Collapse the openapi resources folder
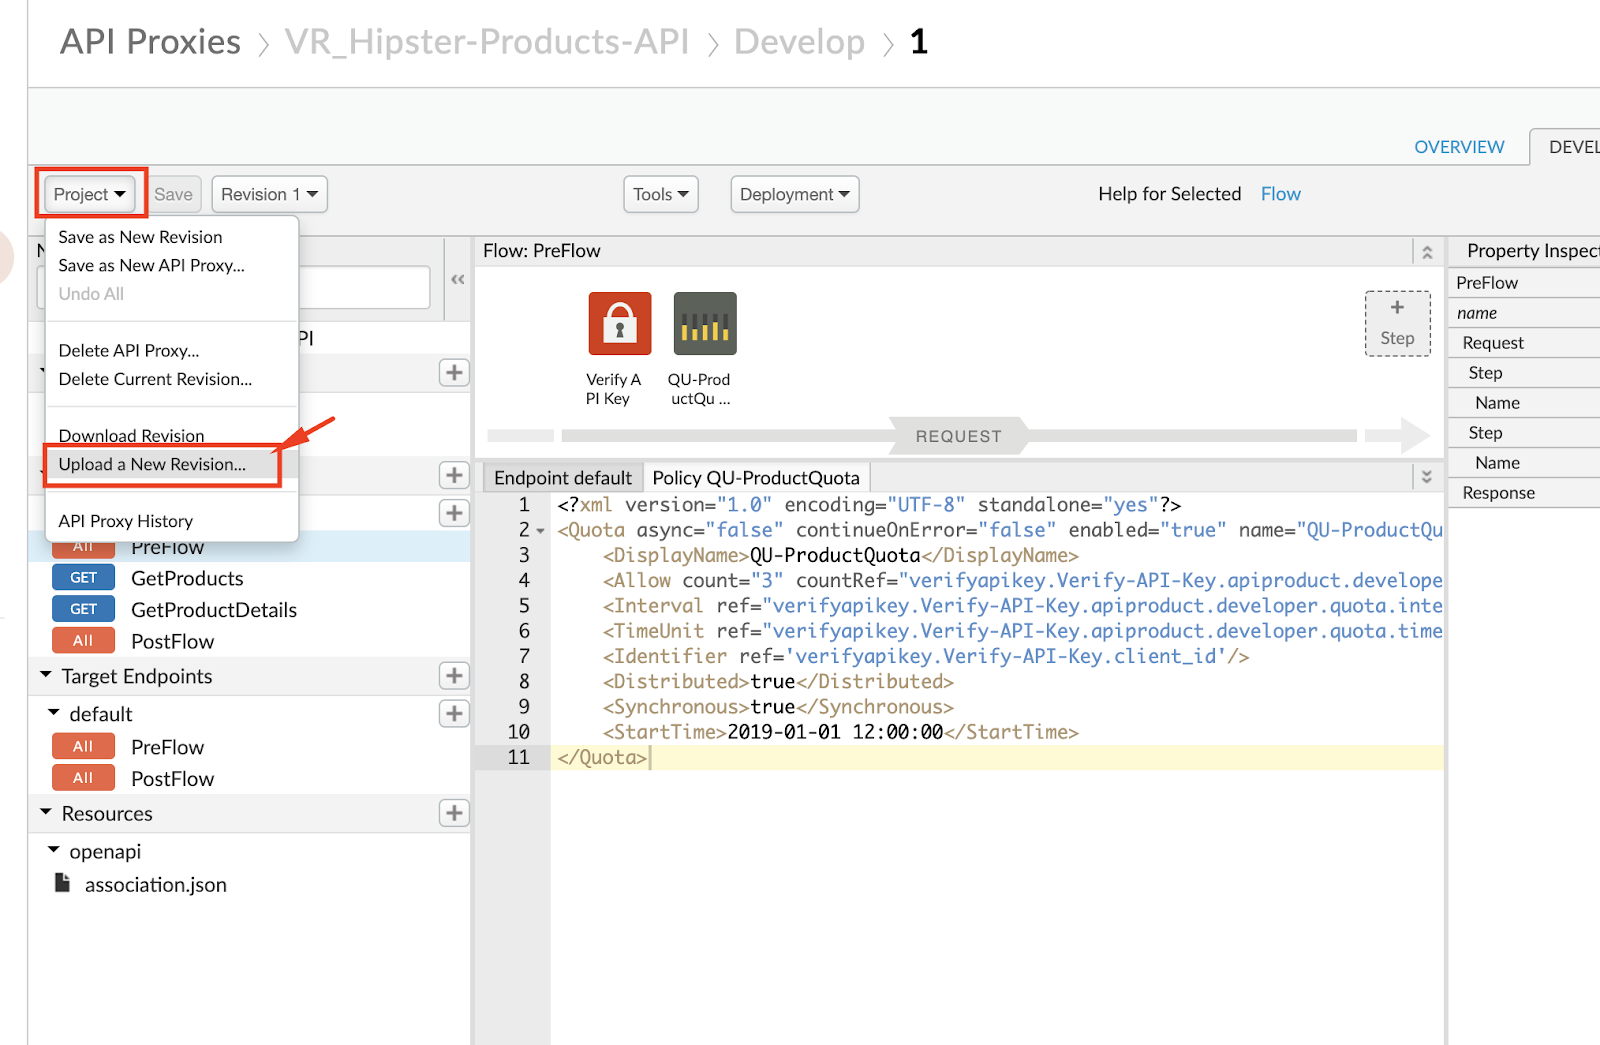Screen dimensions: 1600x1045 [54, 850]
